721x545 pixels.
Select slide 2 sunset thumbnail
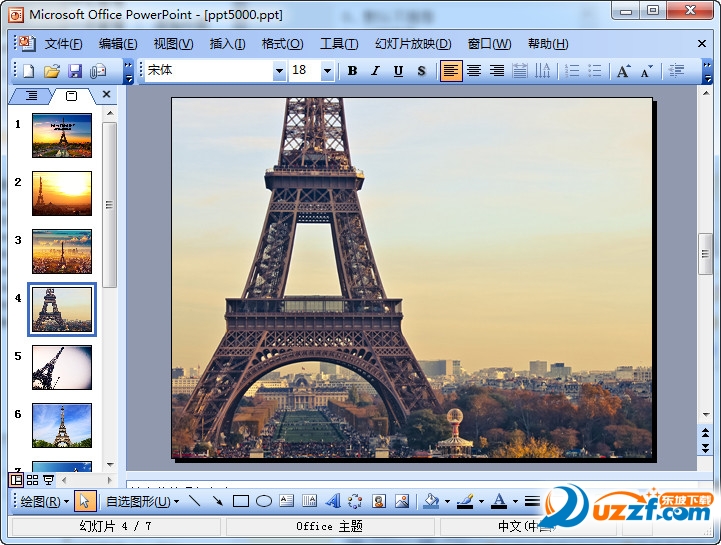62,193
